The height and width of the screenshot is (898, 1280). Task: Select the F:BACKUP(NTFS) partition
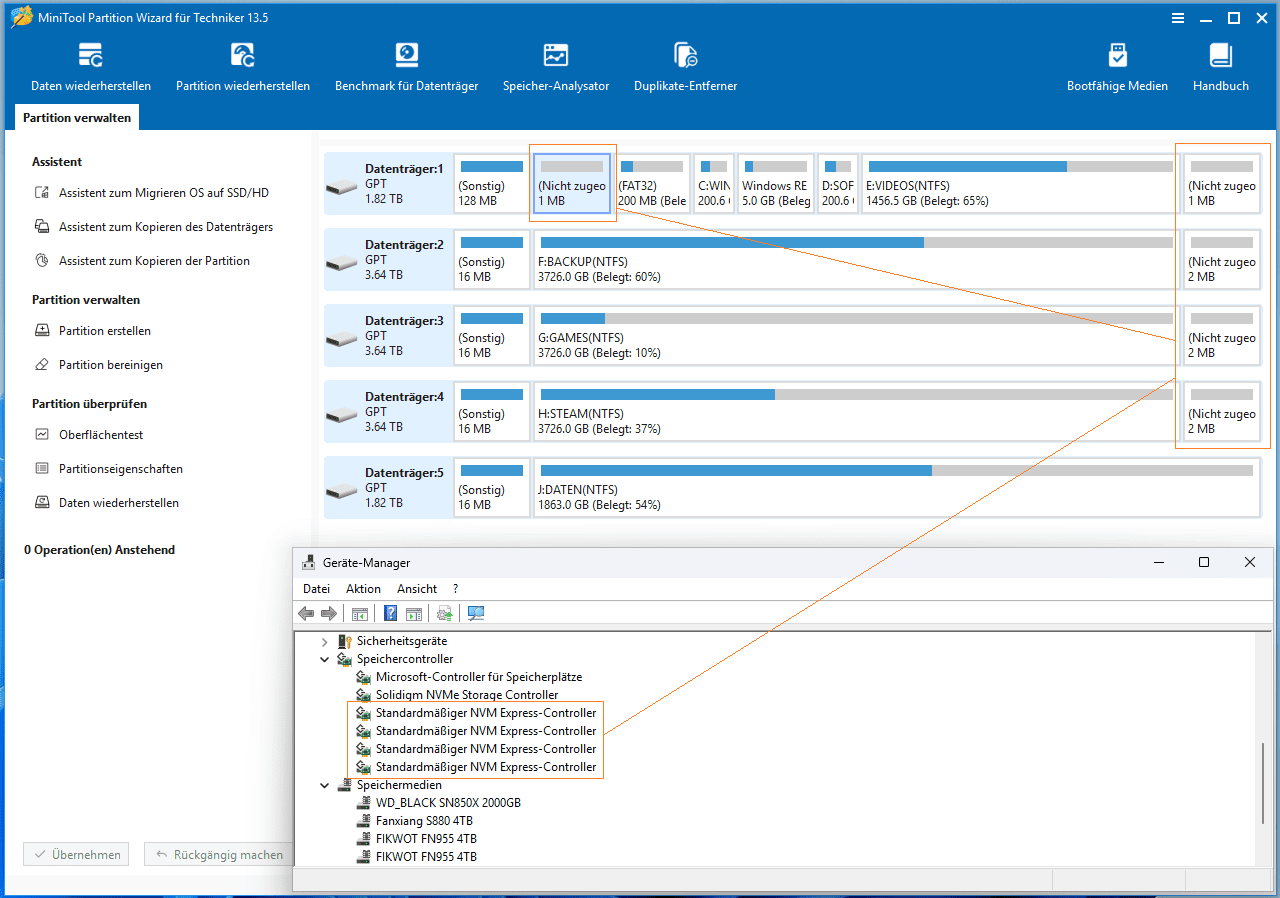coord(857,260)
